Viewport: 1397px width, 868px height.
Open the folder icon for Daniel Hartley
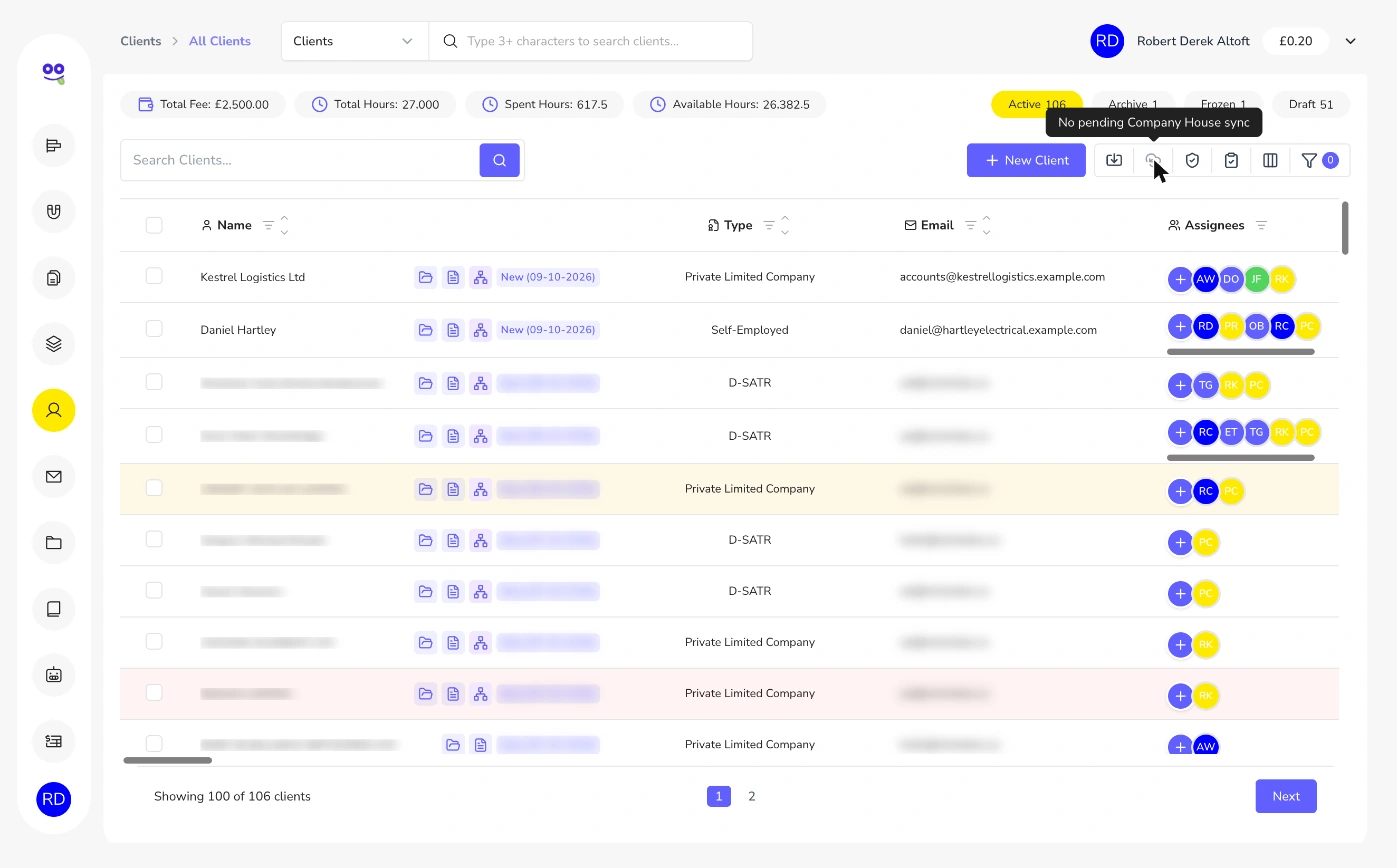tap(425, 330)
